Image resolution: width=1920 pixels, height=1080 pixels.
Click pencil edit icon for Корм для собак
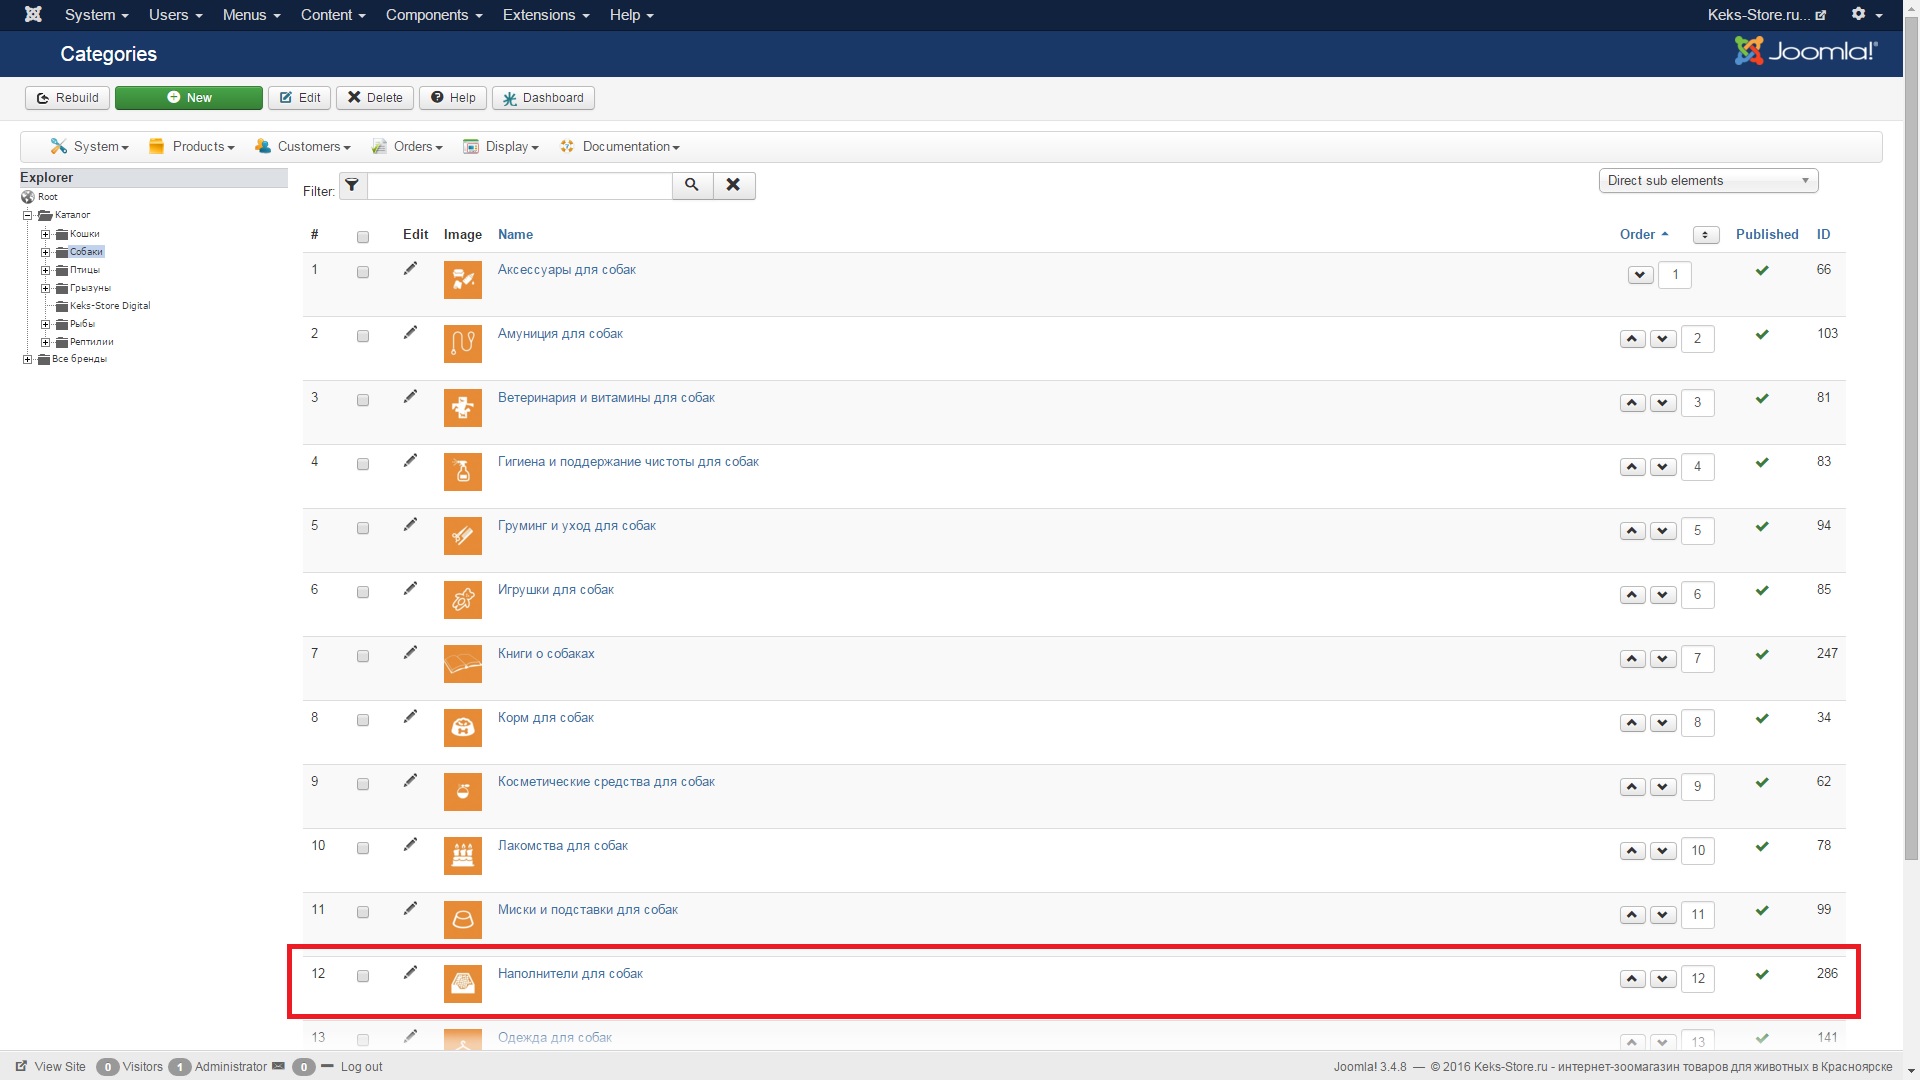click(410, 717)
